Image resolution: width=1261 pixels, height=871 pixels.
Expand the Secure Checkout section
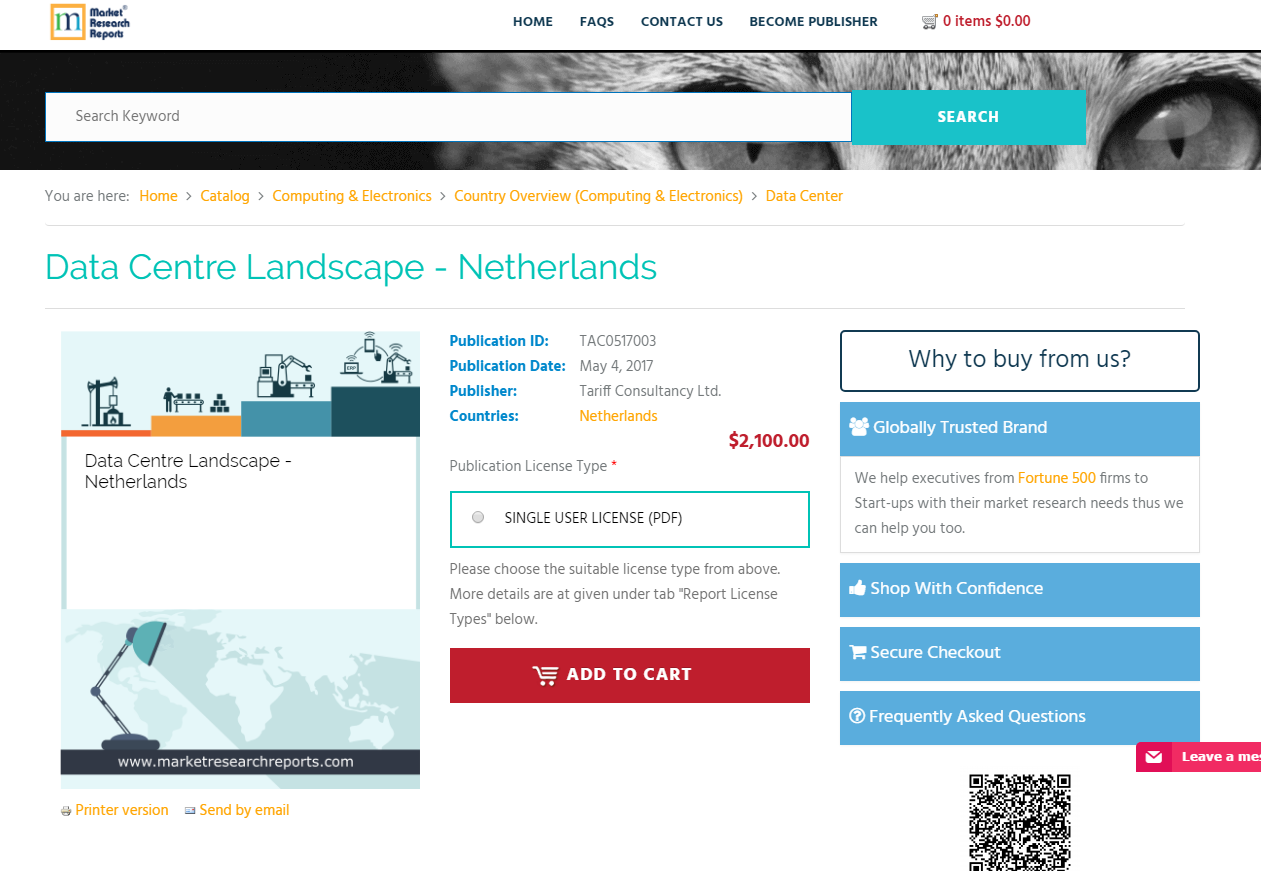1019,653
